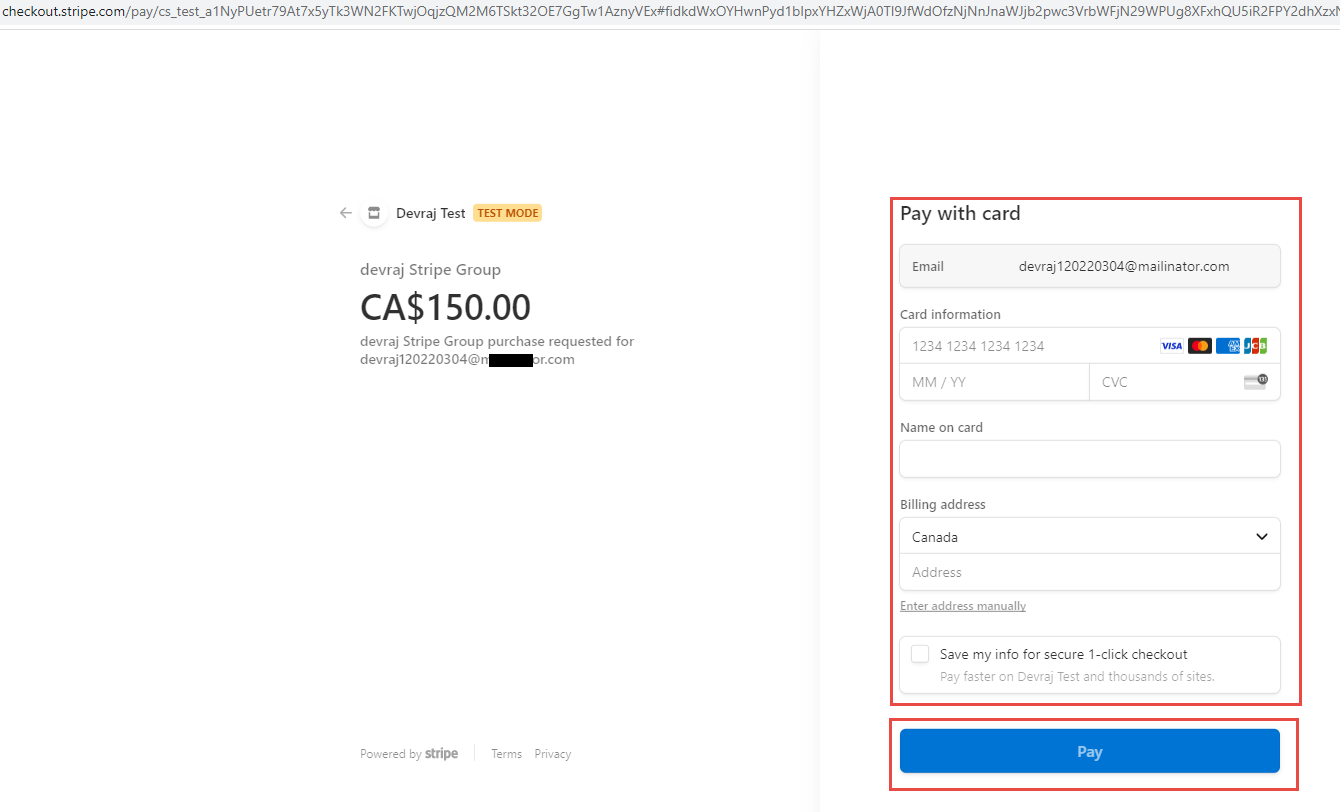Viewport: 1340px width, 812px height.
Task: Open the Terms link
Action: click(506, 754)
